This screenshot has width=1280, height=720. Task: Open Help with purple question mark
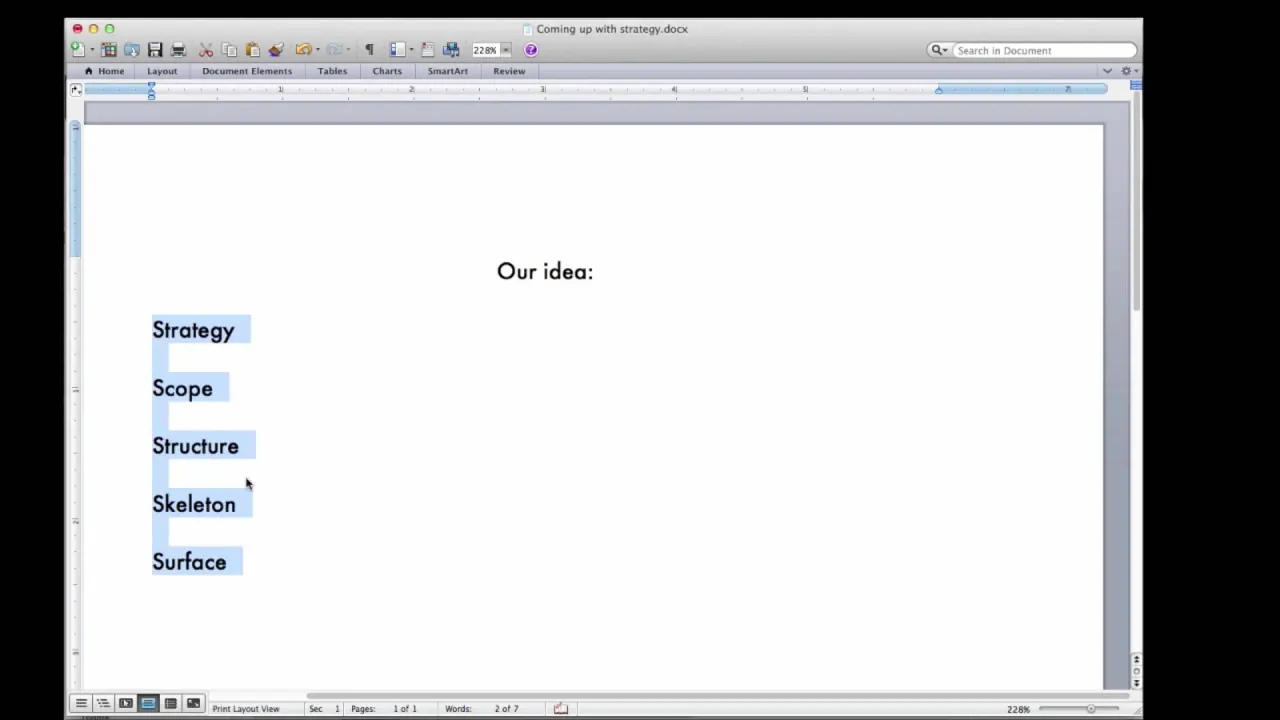pos(531,50)
